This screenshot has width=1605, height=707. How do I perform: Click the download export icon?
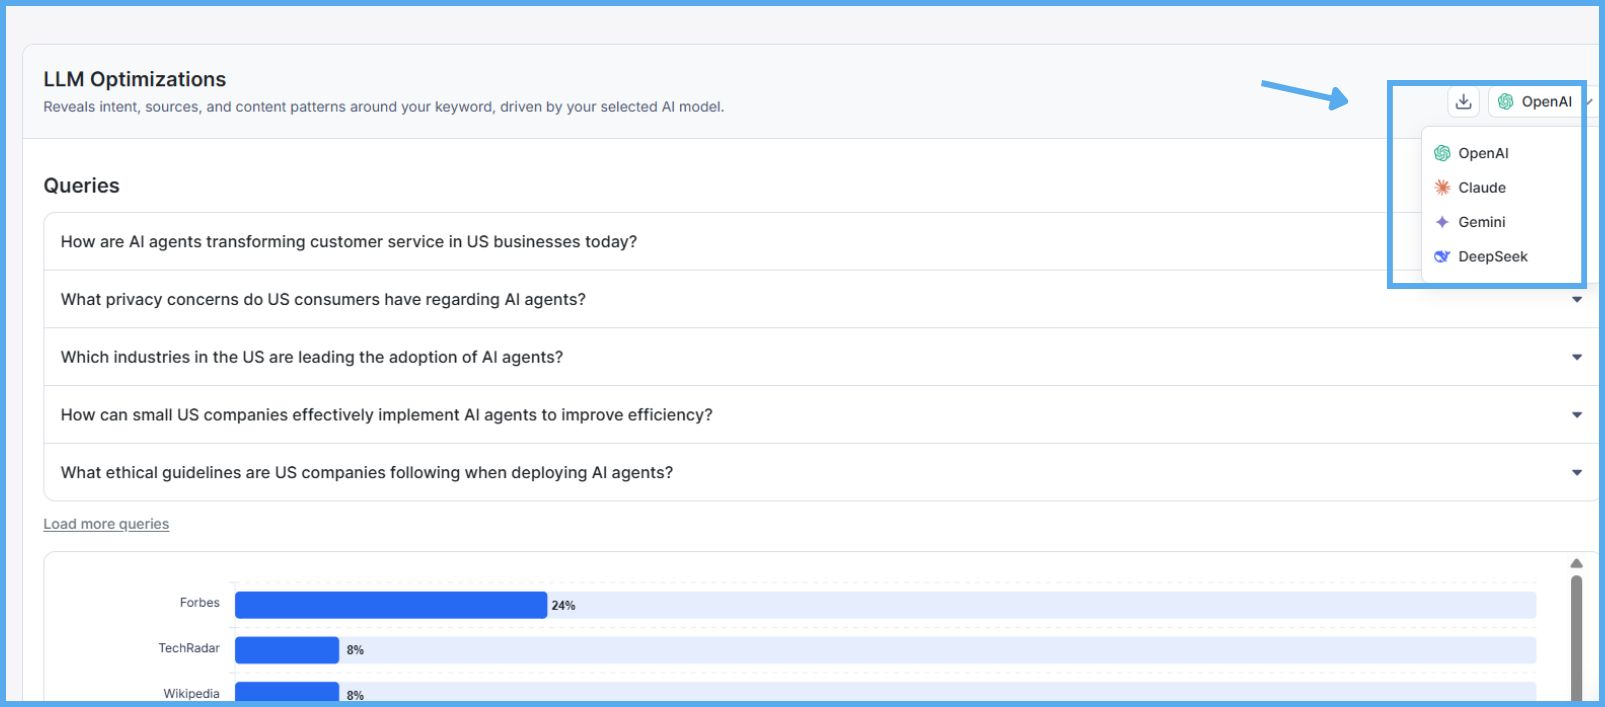pyautogui.click(x=1463, y=101)
